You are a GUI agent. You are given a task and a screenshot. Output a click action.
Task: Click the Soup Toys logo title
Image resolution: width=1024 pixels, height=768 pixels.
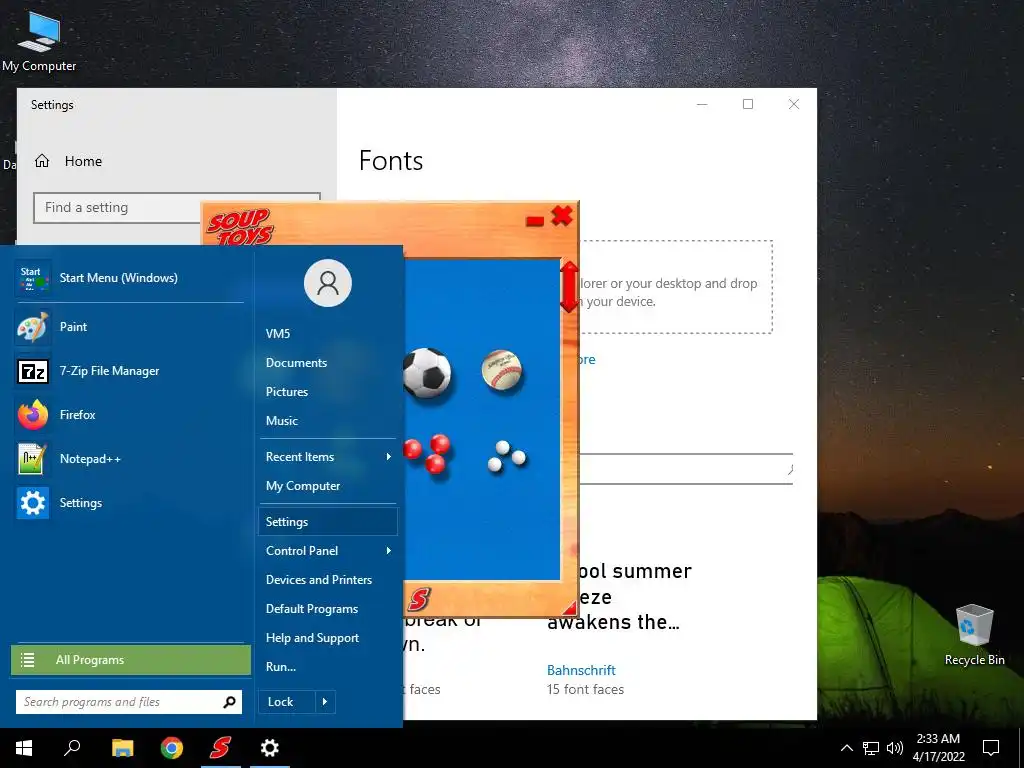coord(240,227)
